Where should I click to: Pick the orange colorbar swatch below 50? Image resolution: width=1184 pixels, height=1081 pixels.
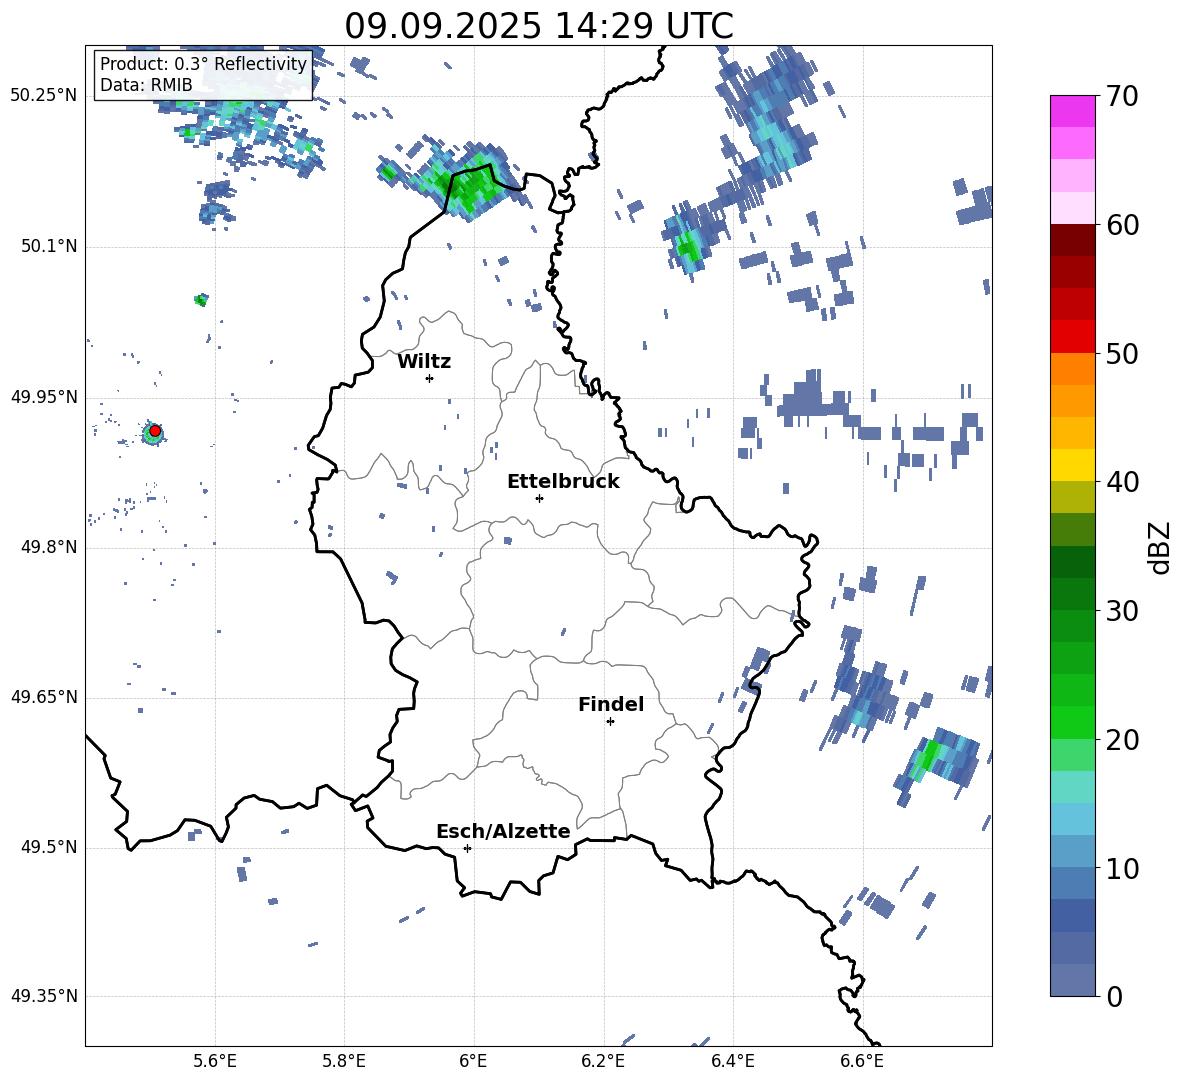1072,368
